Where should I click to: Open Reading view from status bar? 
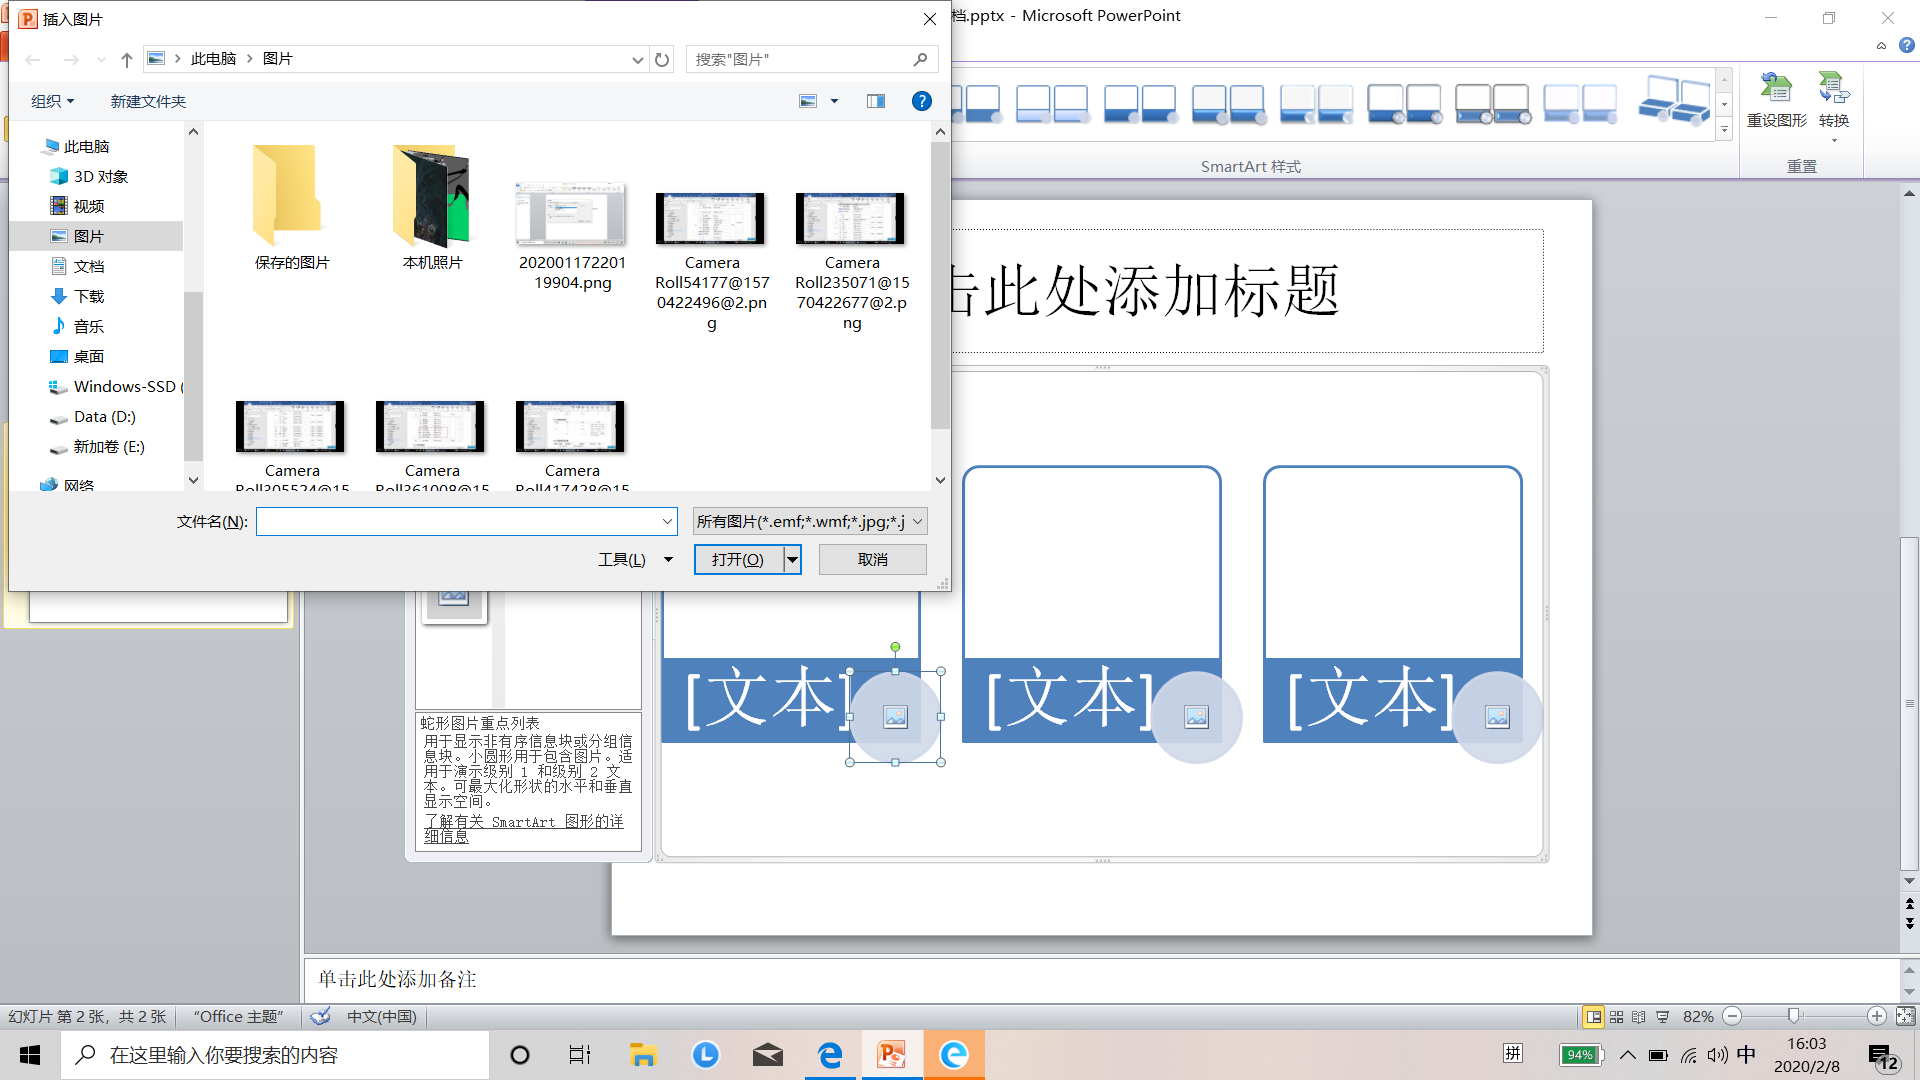pos(1639,1016)
